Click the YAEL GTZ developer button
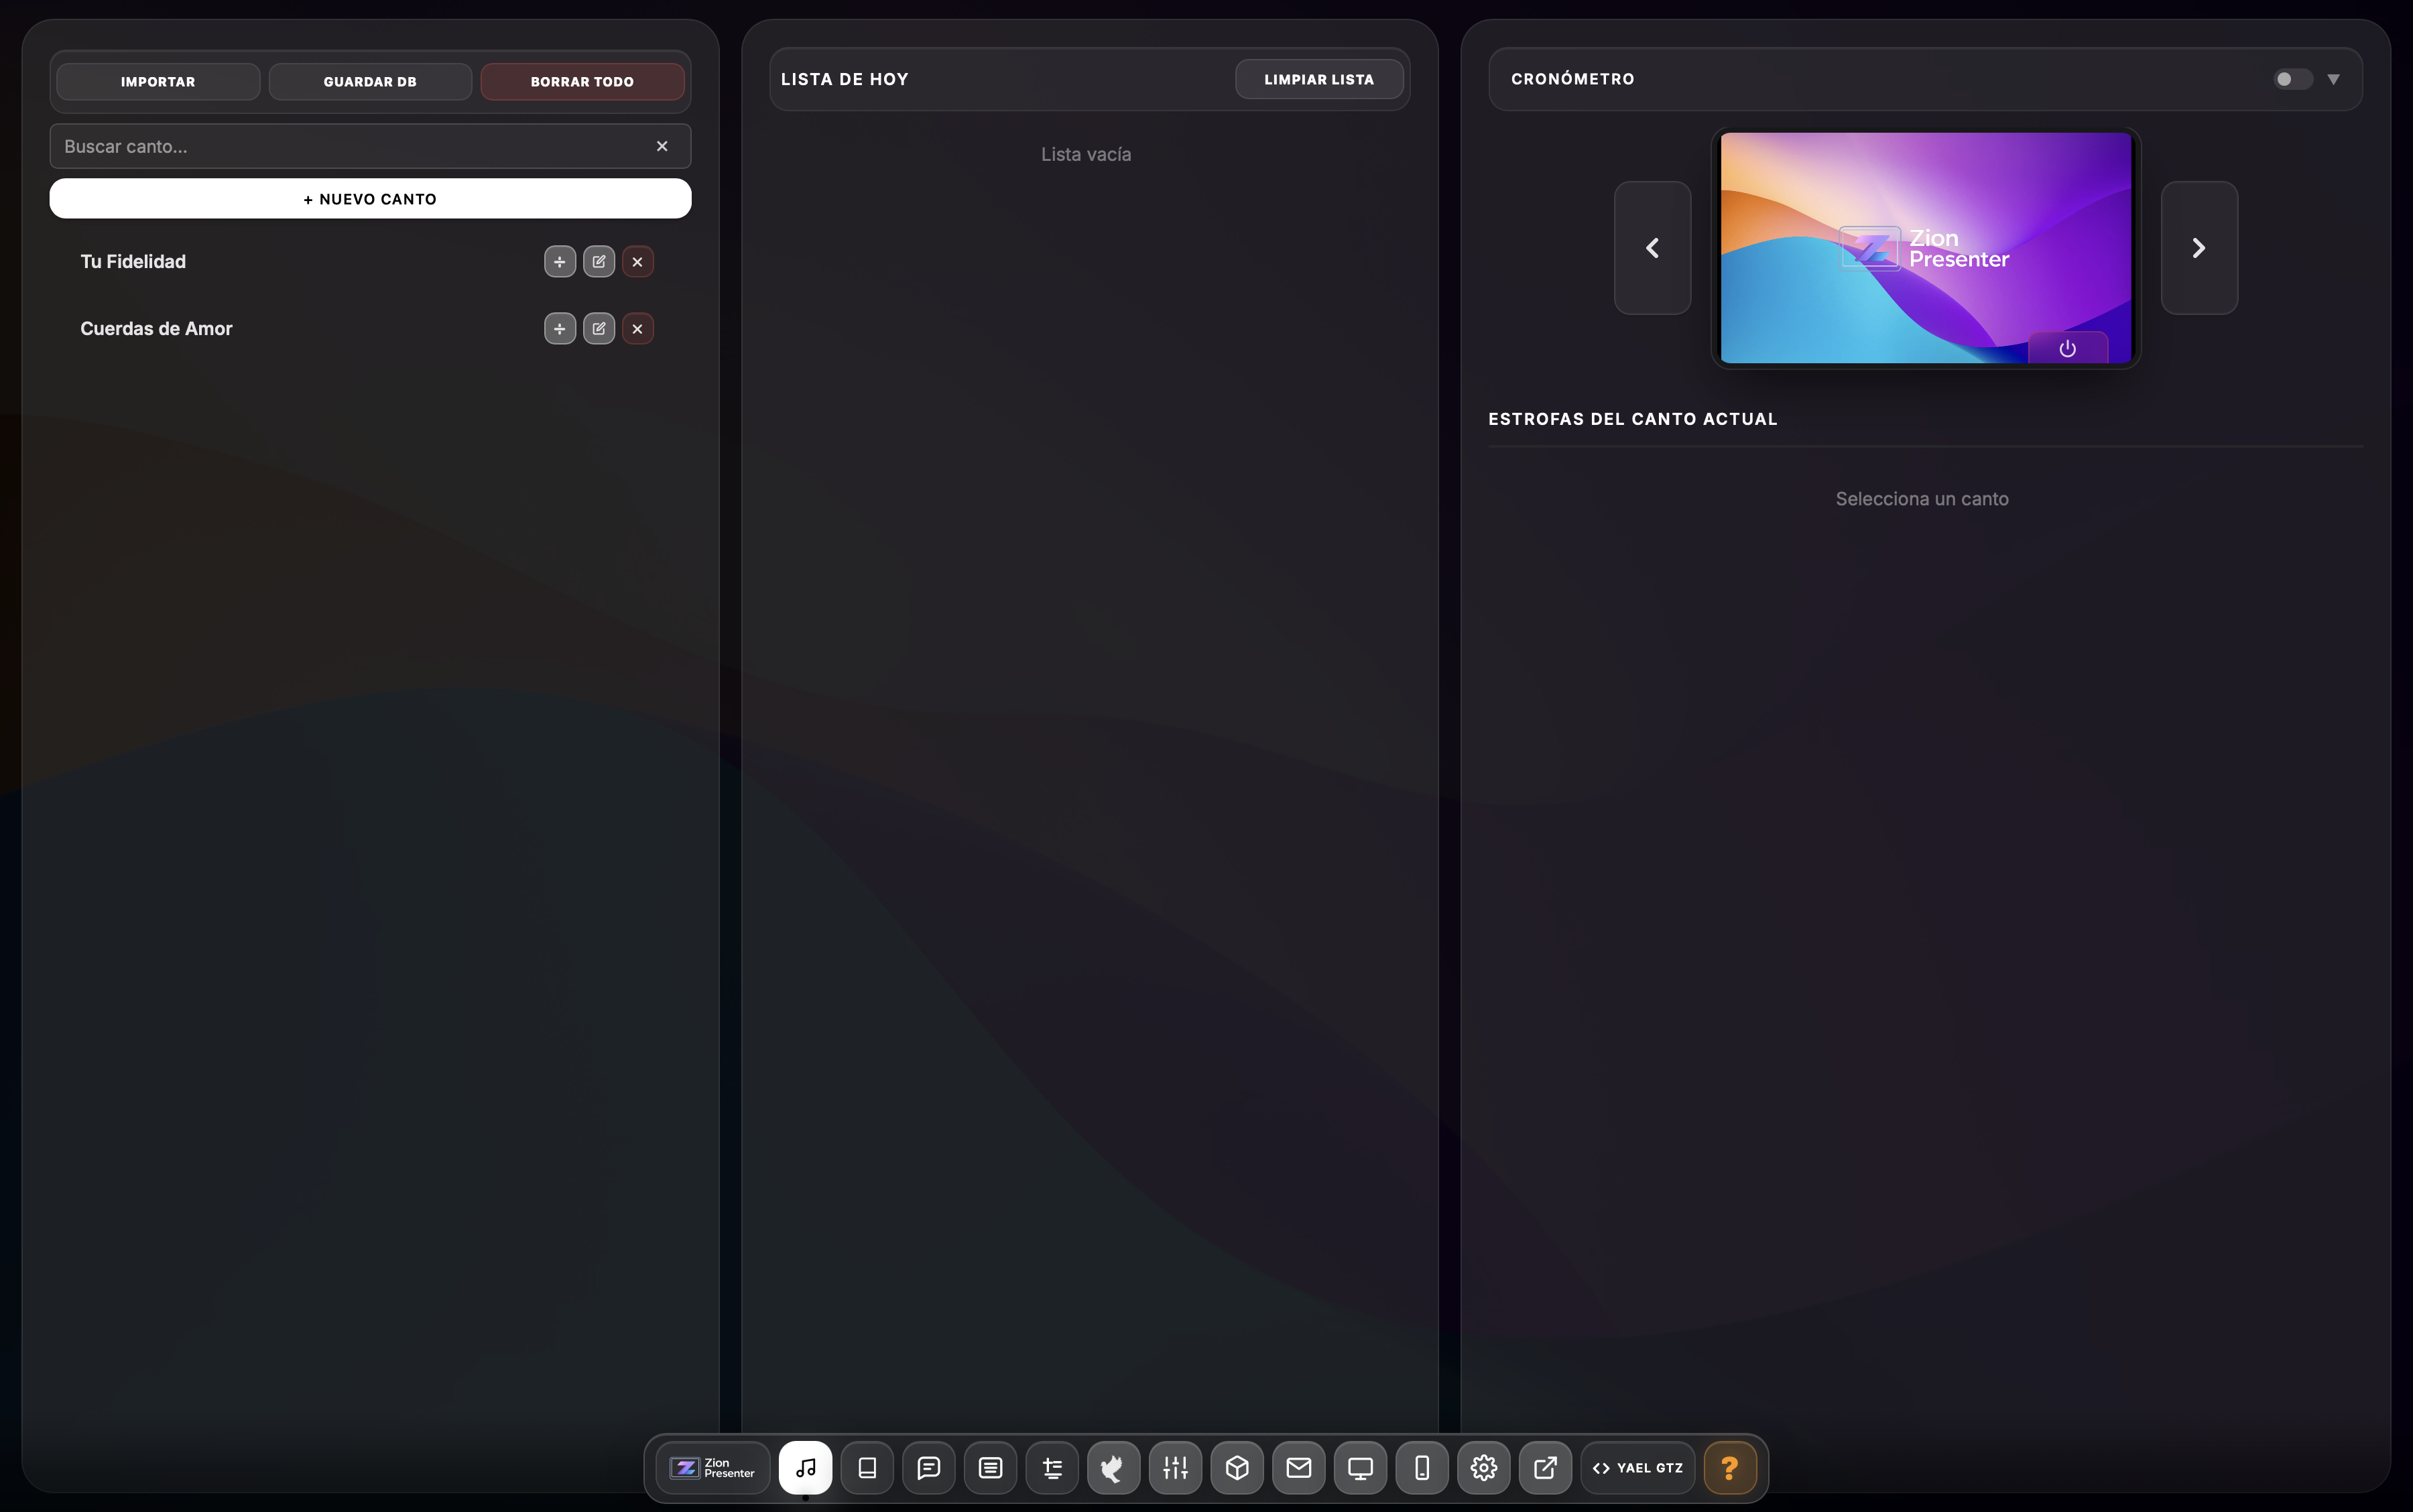 tap(1638, 1467)
